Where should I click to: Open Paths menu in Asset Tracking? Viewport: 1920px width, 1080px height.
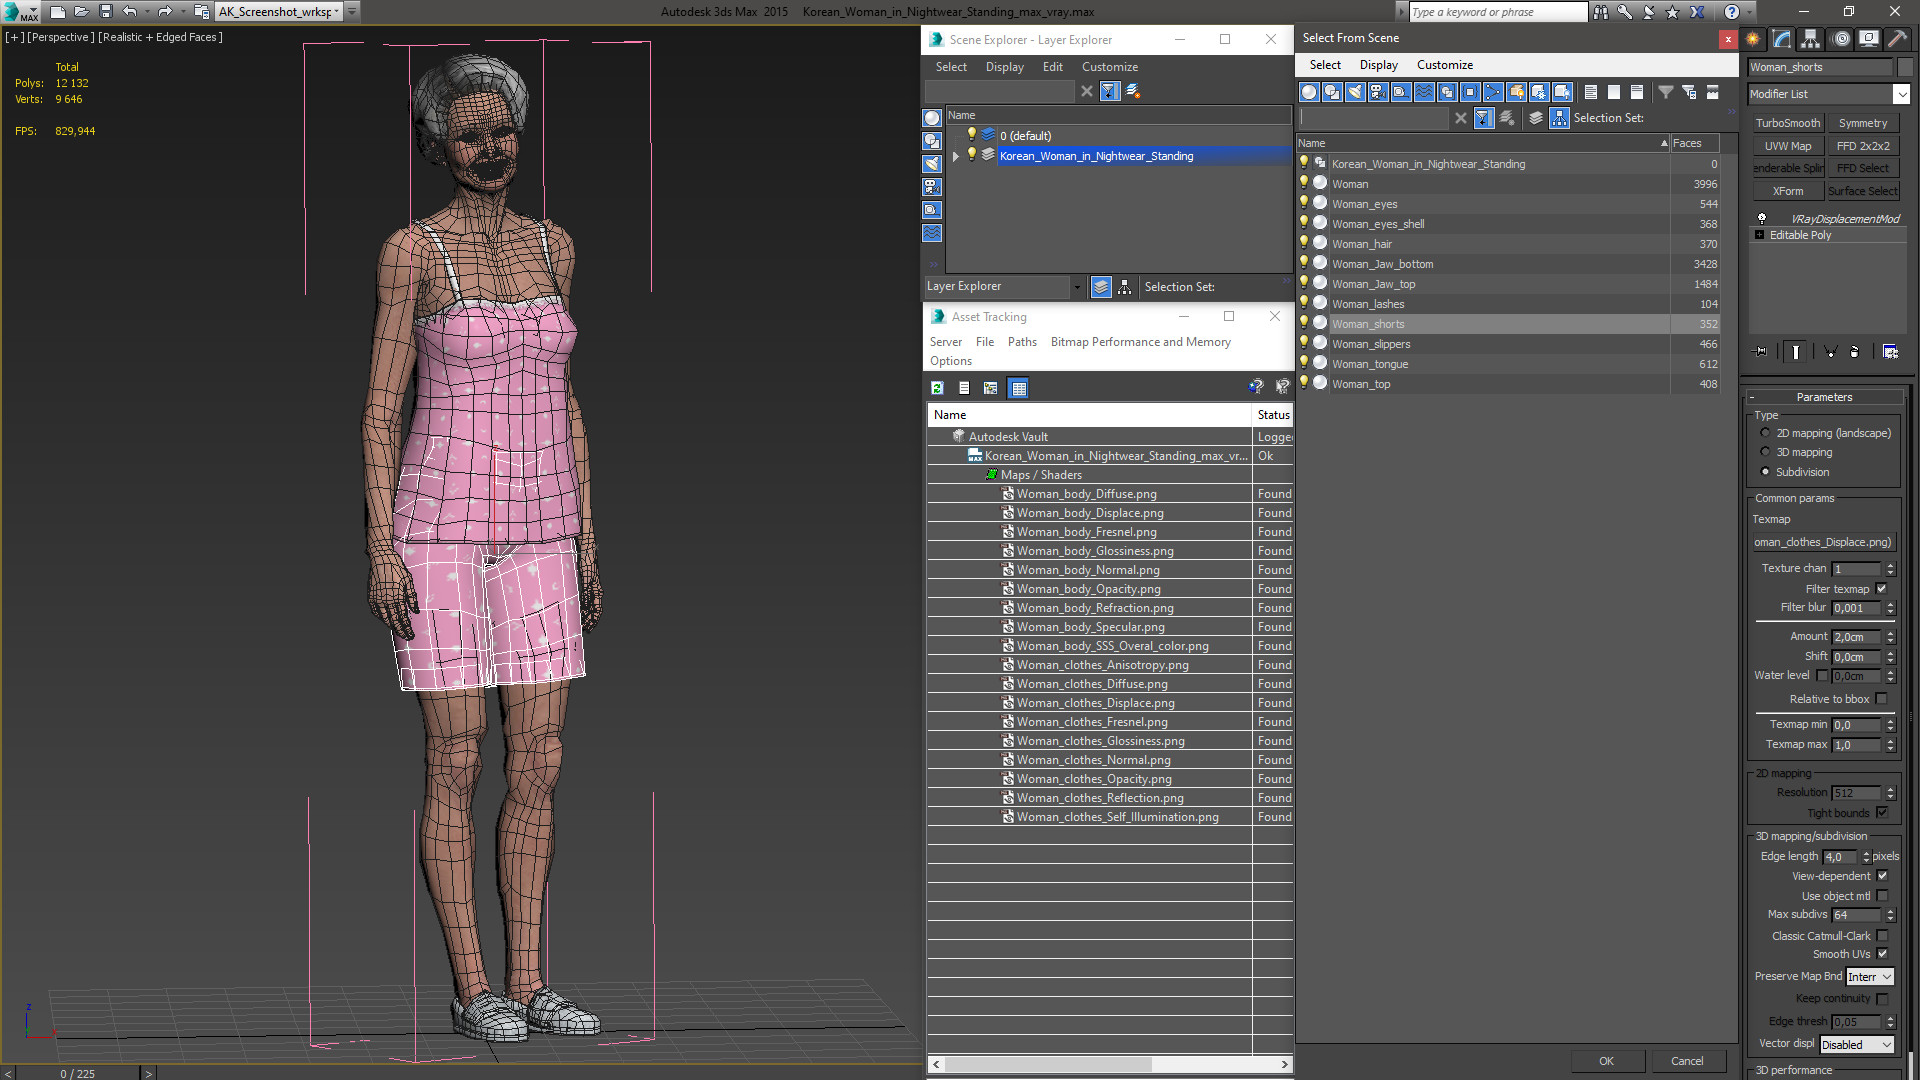pos(1022,342)
